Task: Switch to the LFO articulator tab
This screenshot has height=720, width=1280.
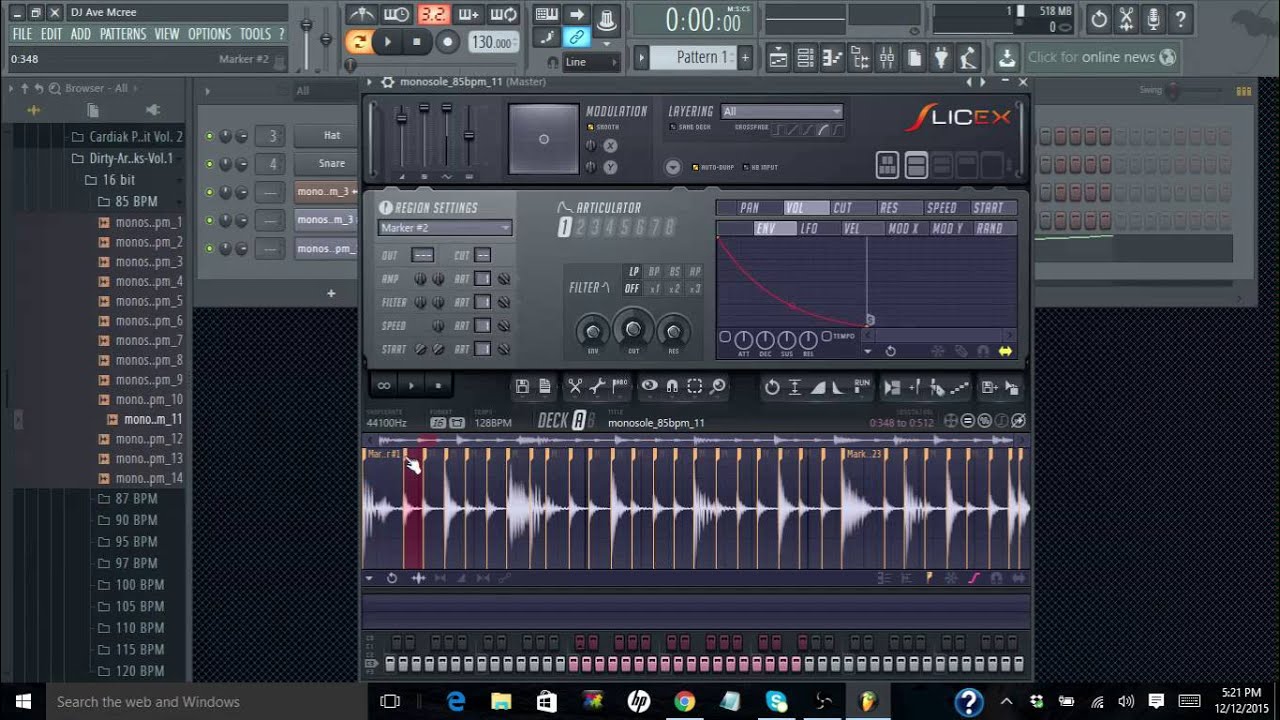Action: pos(808,229)
